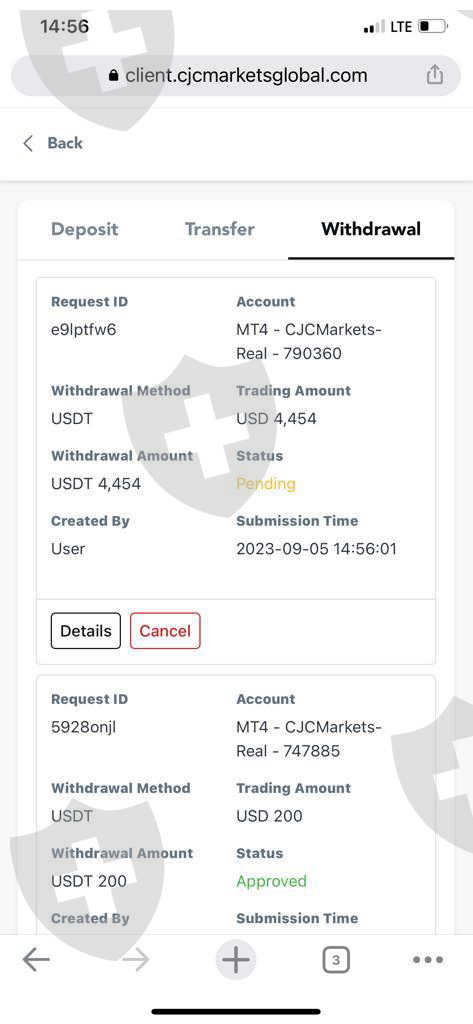Open Details for request e9lptfw6
The width and height of the screenshot is (473, 1024).
(x=86, y=631)
